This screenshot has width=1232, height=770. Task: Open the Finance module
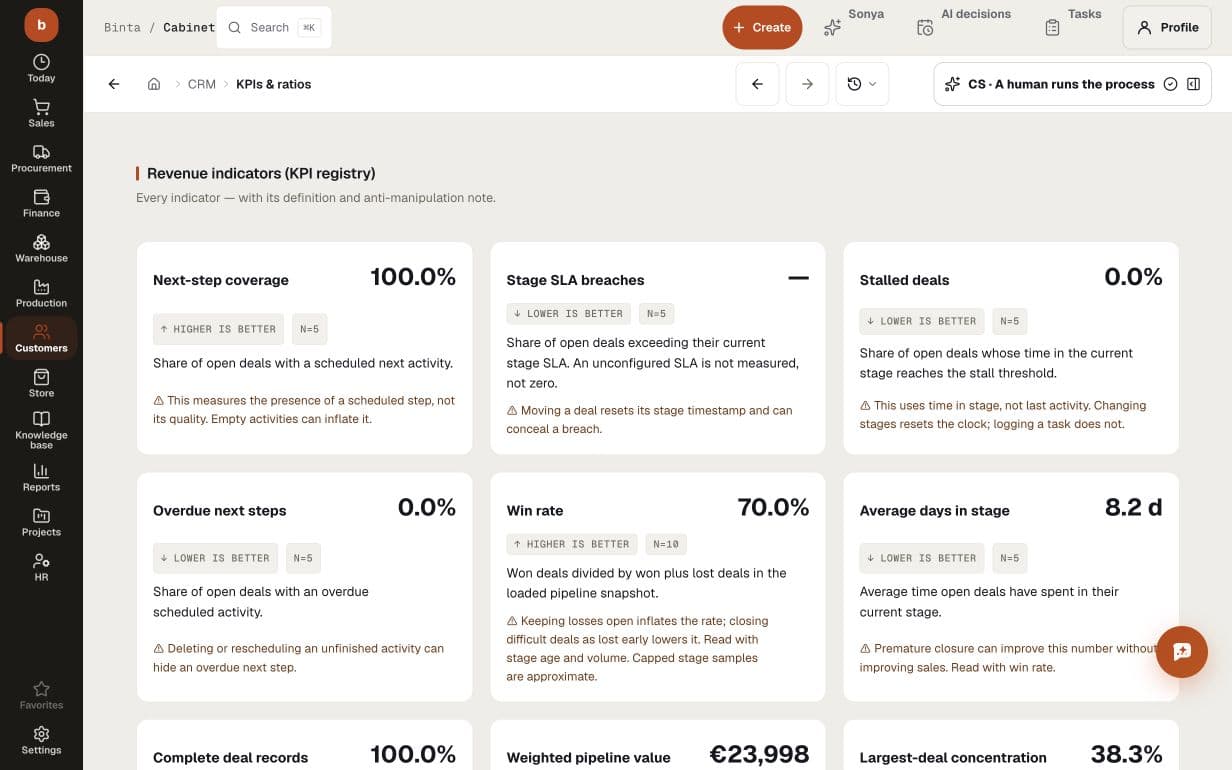pos(41,203)
